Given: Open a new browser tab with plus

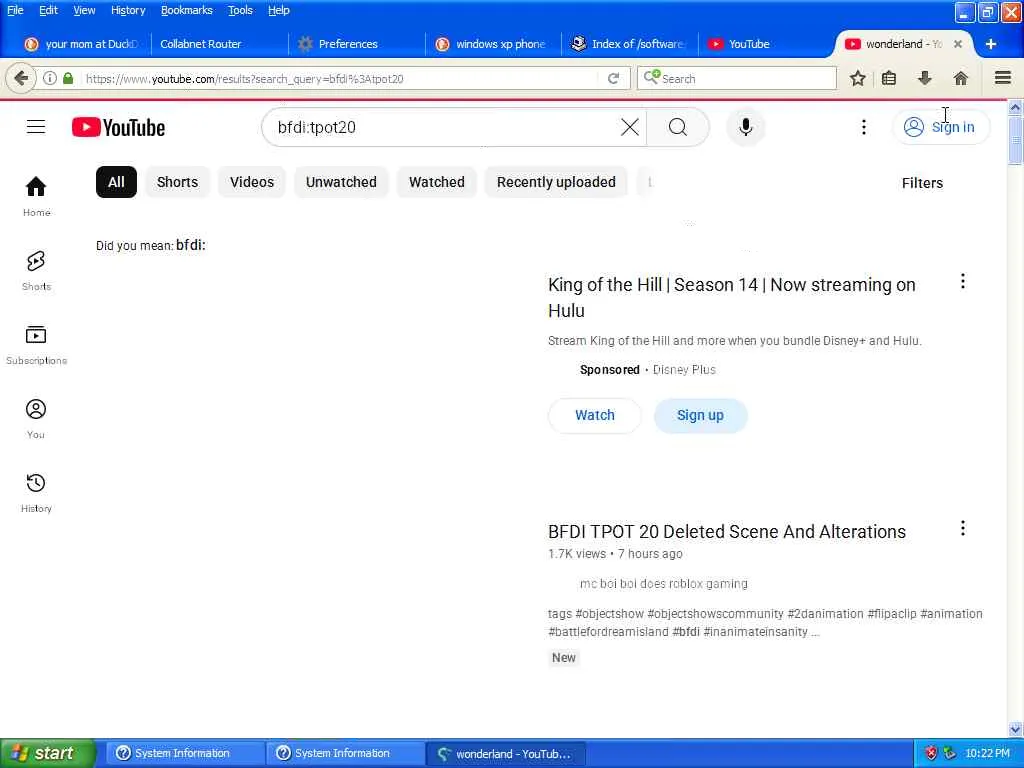Looking at the screenshot, I should point(990,44).
